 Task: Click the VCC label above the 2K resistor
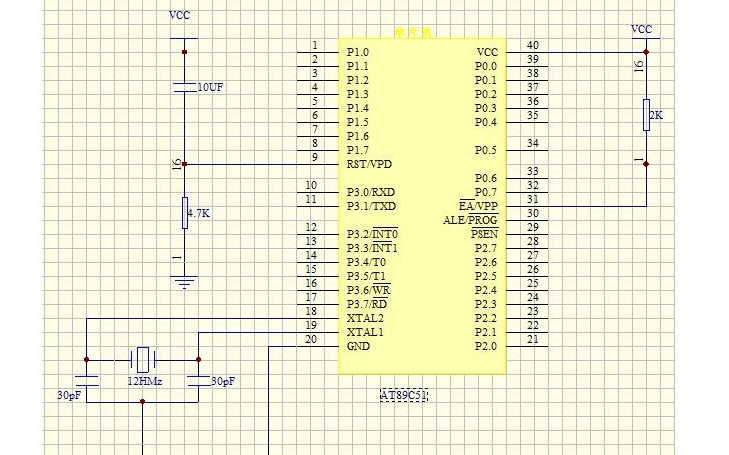tap(642, 29)
